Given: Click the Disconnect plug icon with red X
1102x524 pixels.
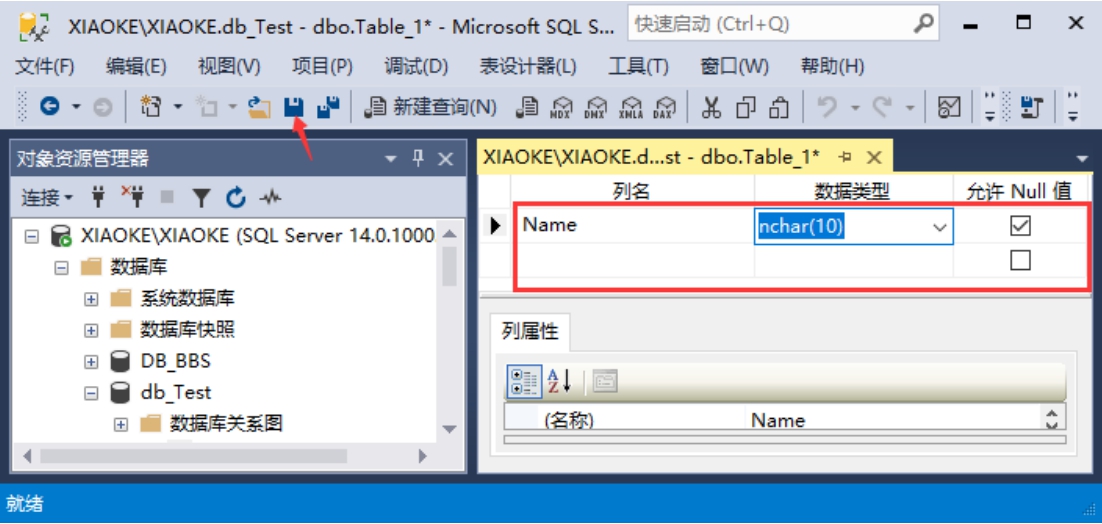Looking at the screenshot, I should [x=131, y=197].
